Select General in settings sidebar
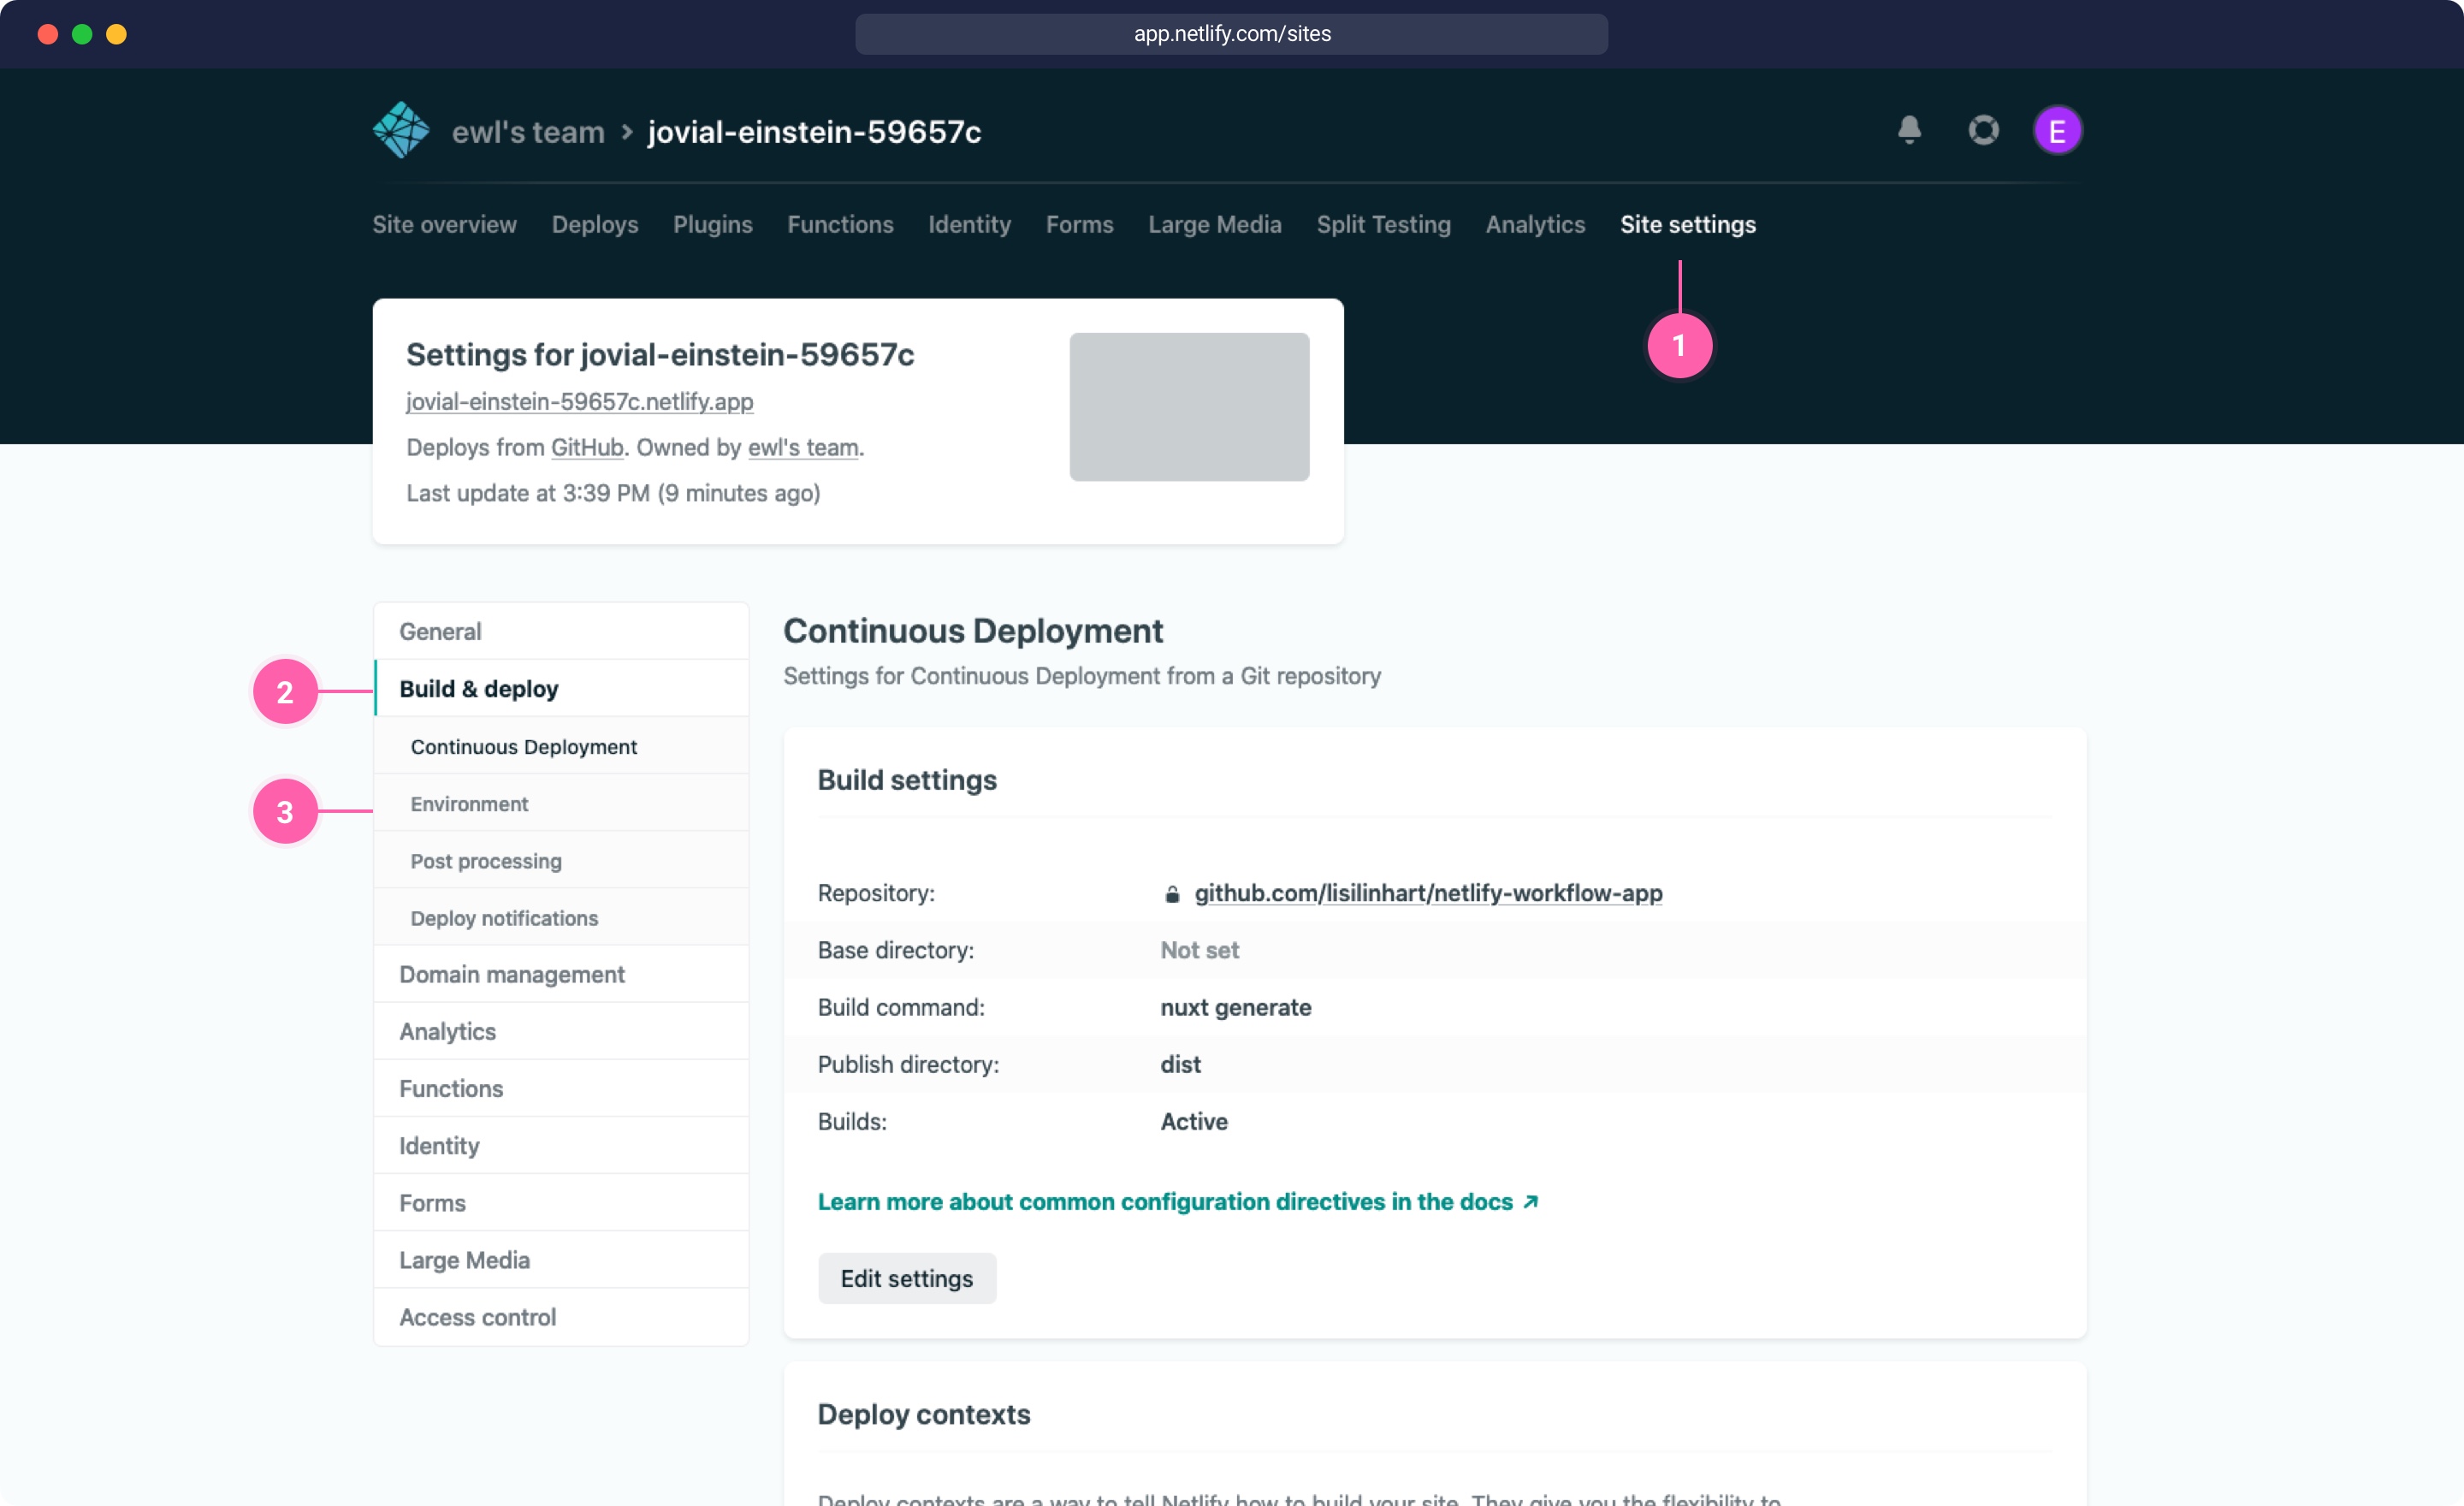Image resolution: width=2464 pixels, height=1506 pixels. click(x=561, y=631)
